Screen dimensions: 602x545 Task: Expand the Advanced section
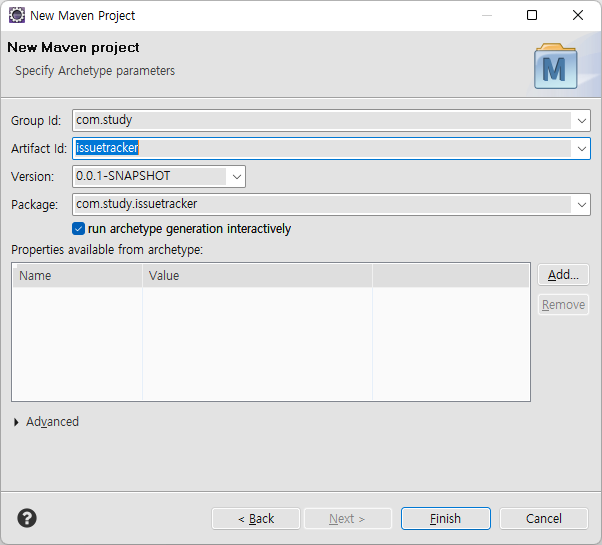tap(16, 422)
